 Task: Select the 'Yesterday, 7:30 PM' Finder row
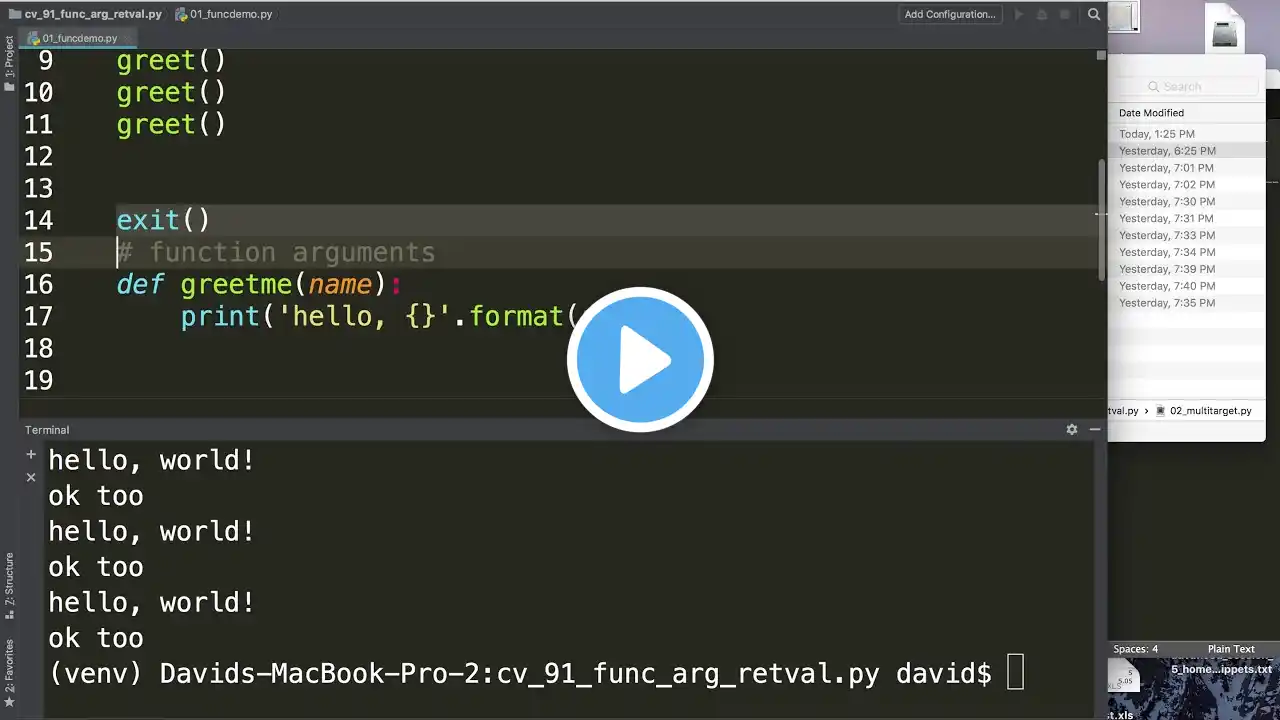pyautogui.click(x=1188, y=202)
